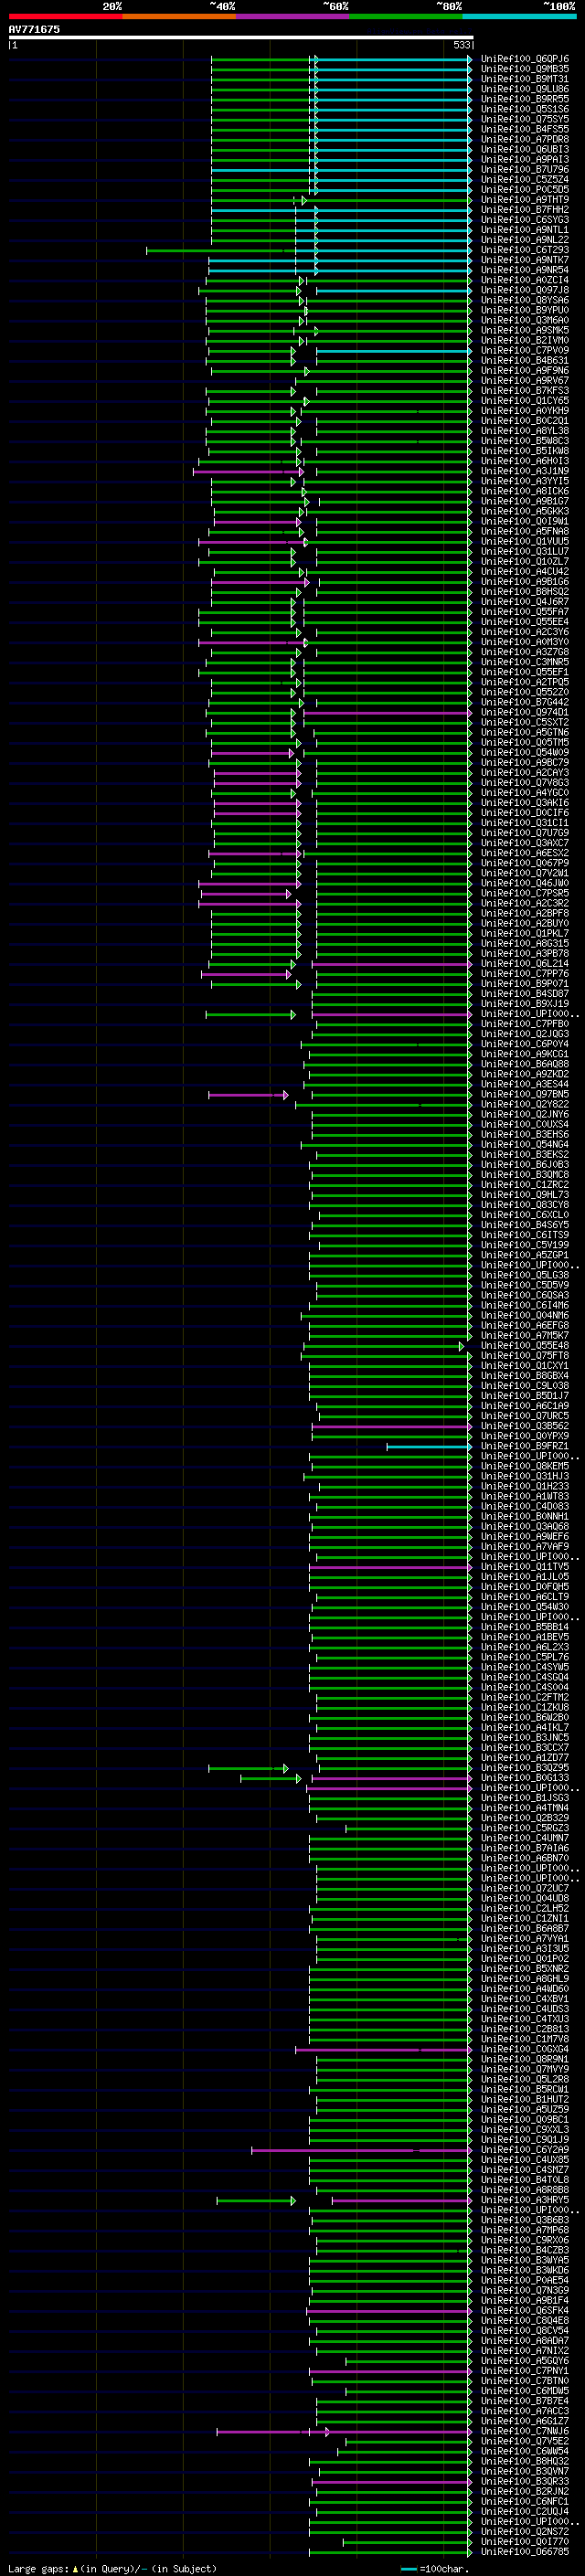This screenshot has height=2576, width=585.
Task: Open hit UniRef100_B9RR55
Action: [x=525, y=99]
